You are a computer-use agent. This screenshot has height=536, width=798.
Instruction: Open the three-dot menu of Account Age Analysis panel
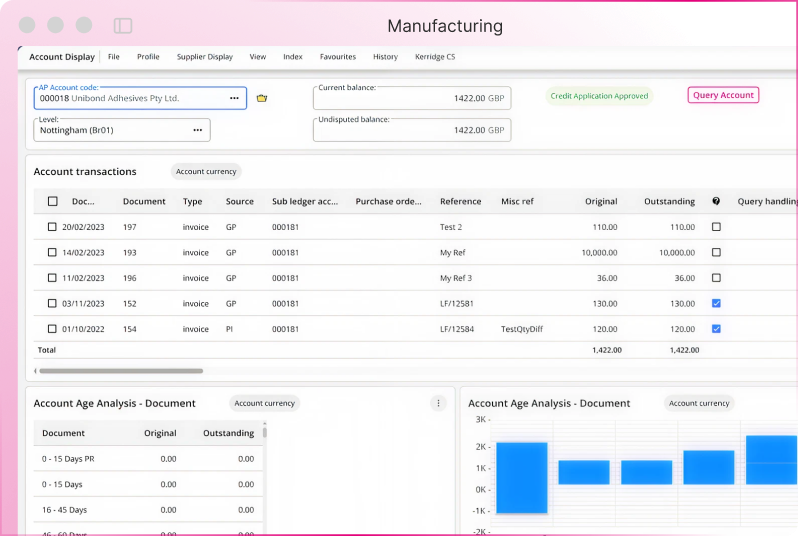point(438,403)
